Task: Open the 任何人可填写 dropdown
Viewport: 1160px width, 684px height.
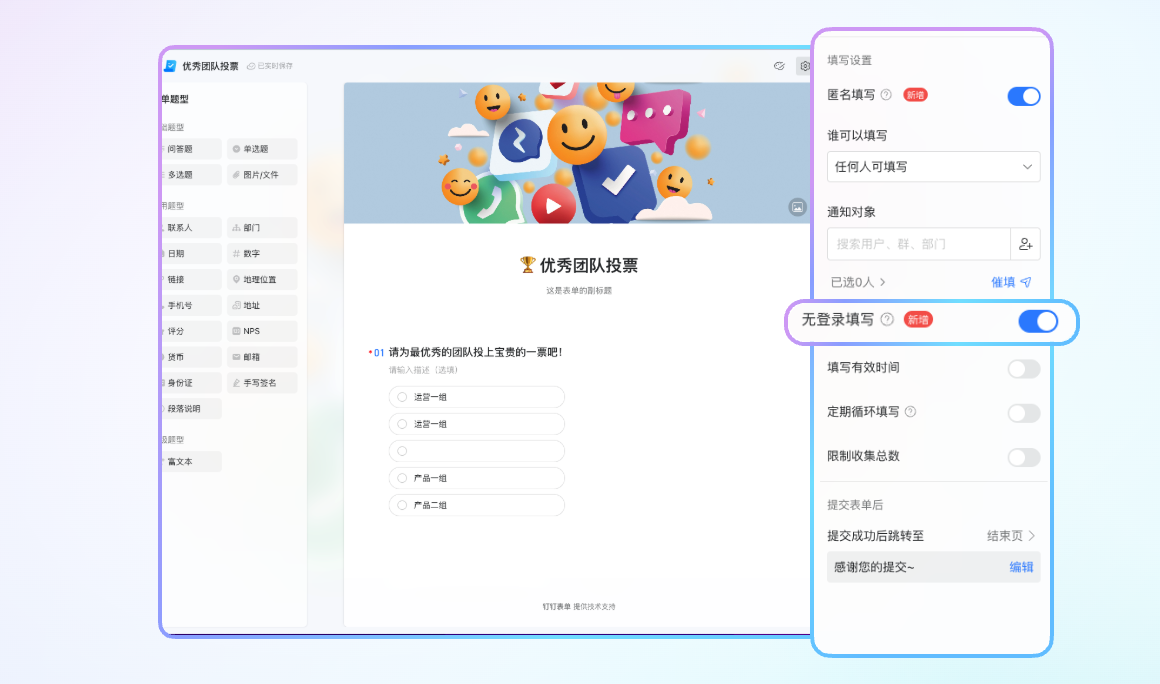Action: [x=933, y=167]
